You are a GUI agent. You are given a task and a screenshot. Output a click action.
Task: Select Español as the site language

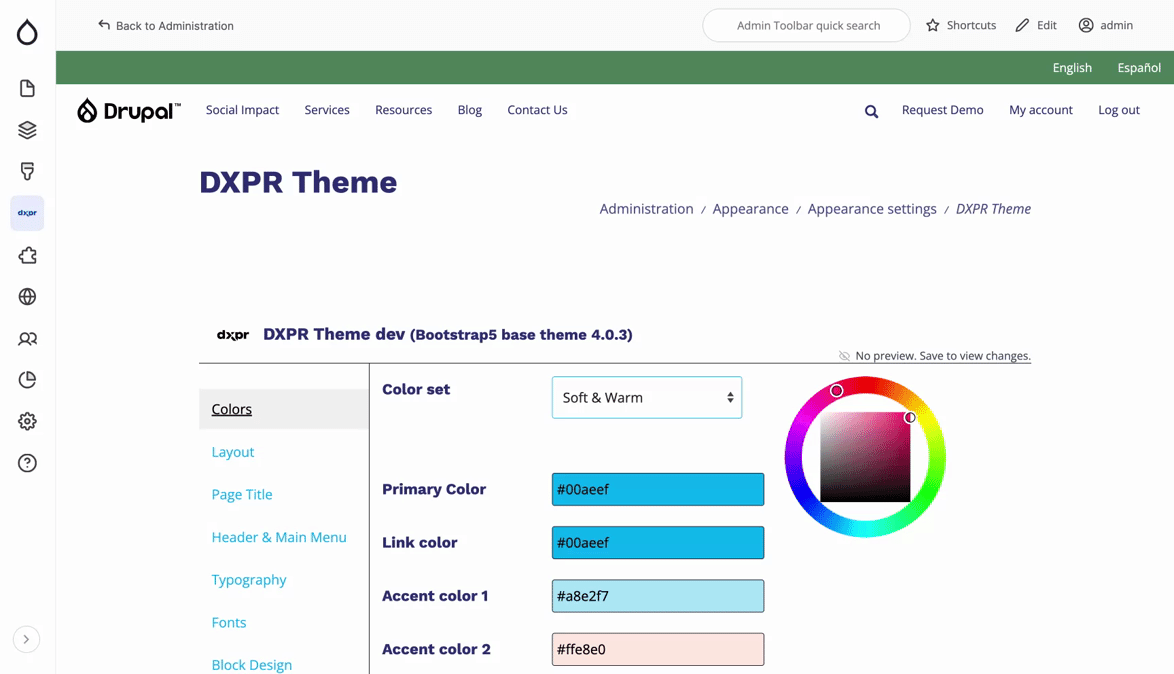[1138, 67]
